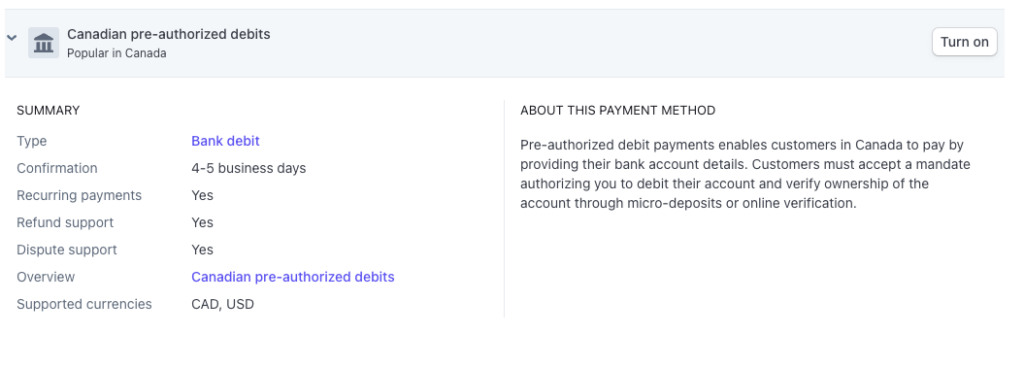Click the Confirmation row label
The image size is (1024, 368).
[57, 168]
